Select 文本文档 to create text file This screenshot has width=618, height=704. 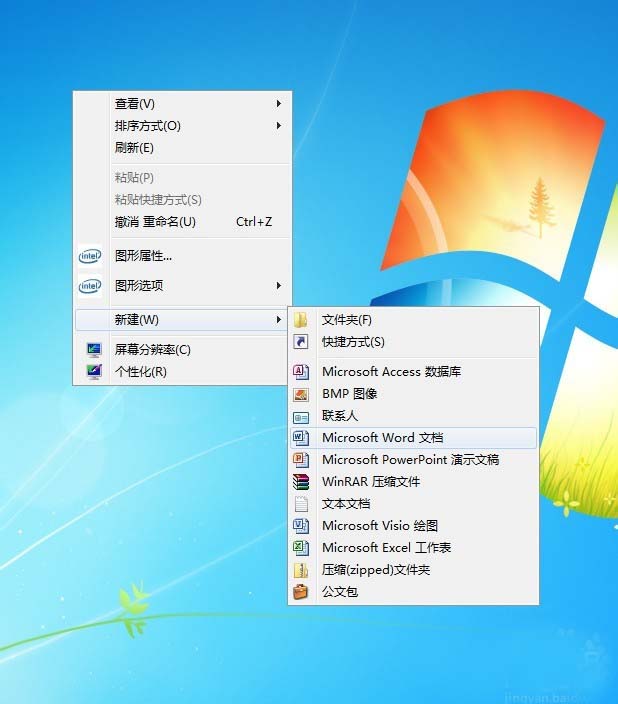346,504
